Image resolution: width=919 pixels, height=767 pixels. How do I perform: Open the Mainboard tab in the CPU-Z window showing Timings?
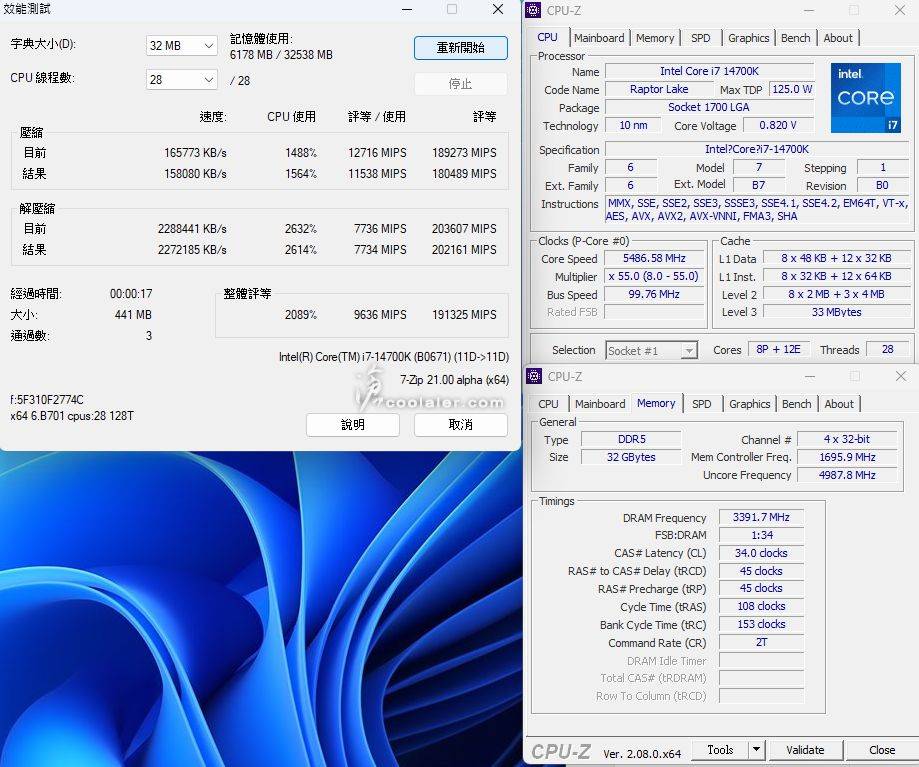tap(600, 404)
